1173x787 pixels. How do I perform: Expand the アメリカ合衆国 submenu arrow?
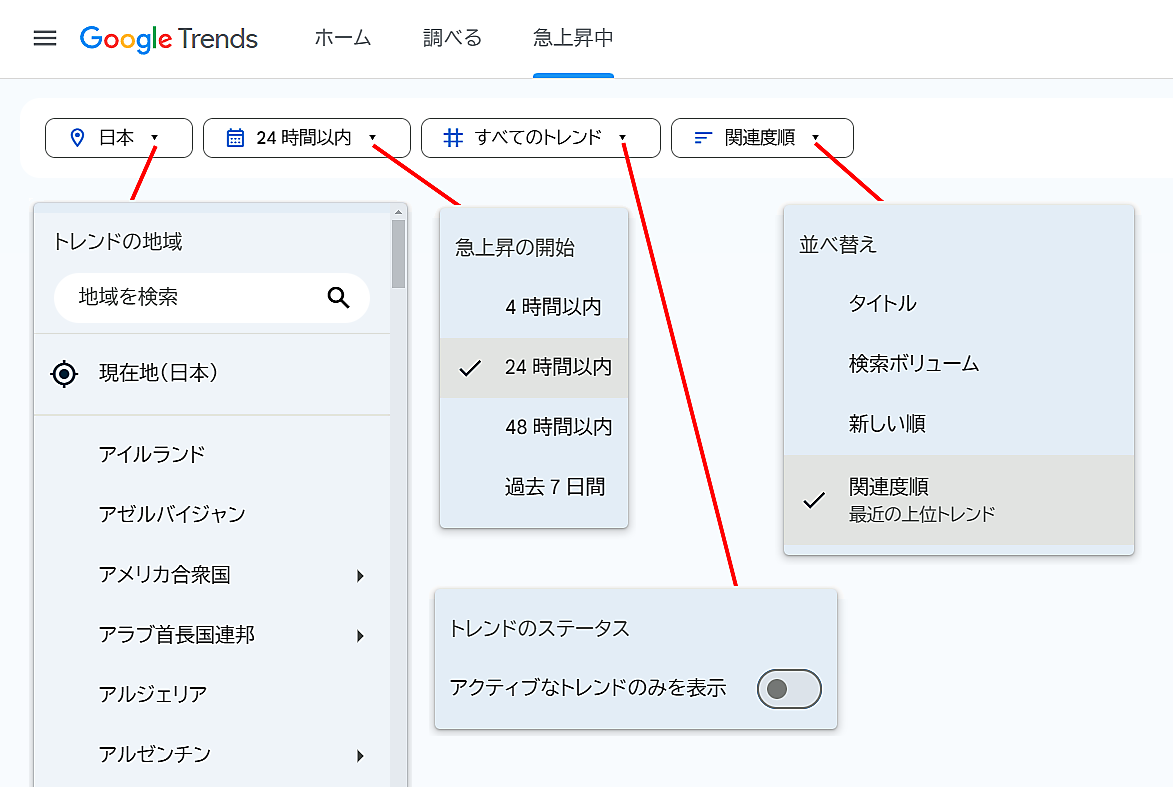(x=361, y=576)
